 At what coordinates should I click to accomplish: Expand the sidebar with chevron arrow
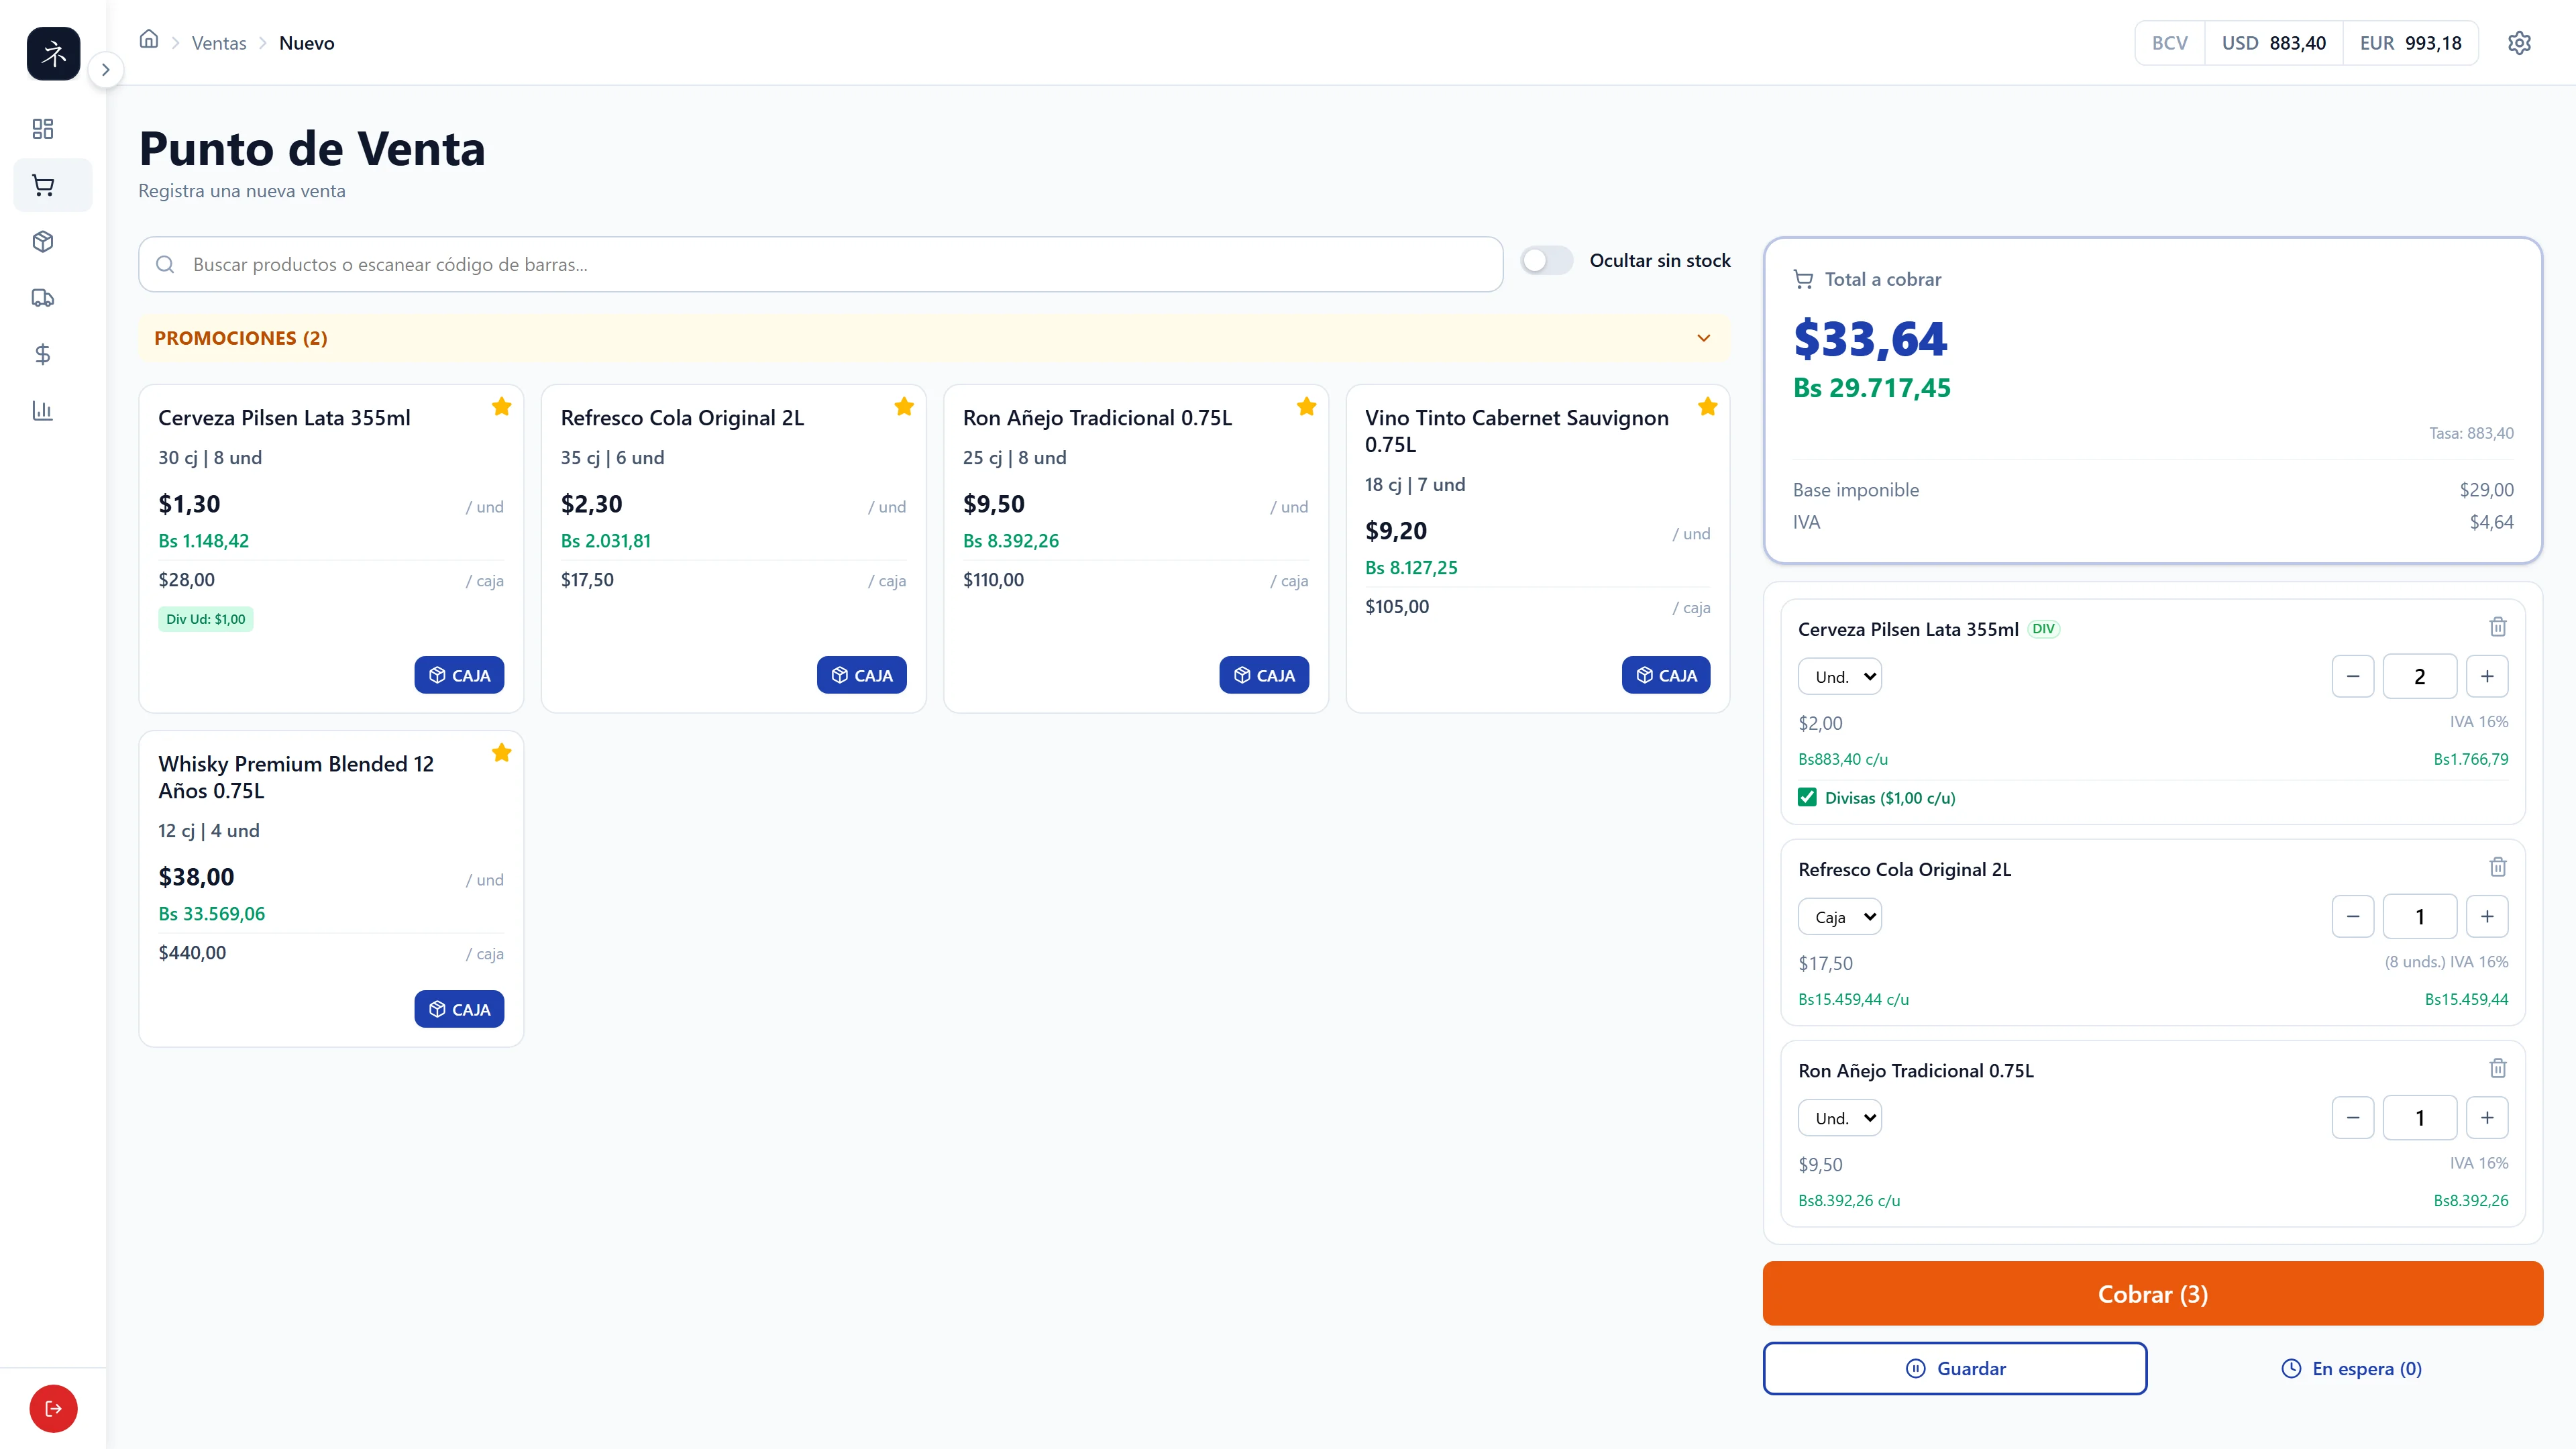point(106,70)
